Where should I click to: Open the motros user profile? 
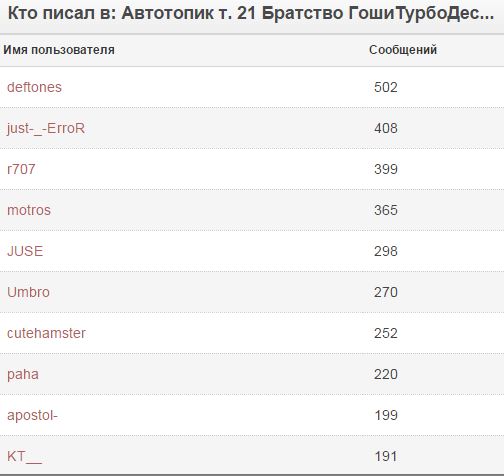point(29,210)
